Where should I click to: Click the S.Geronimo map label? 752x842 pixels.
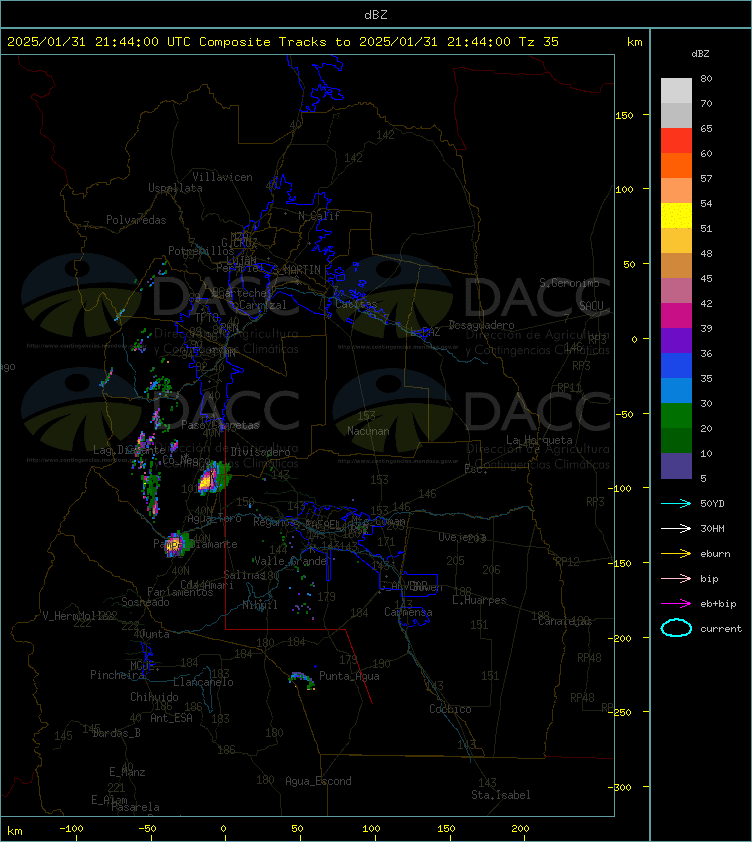(x=569, y=283)
